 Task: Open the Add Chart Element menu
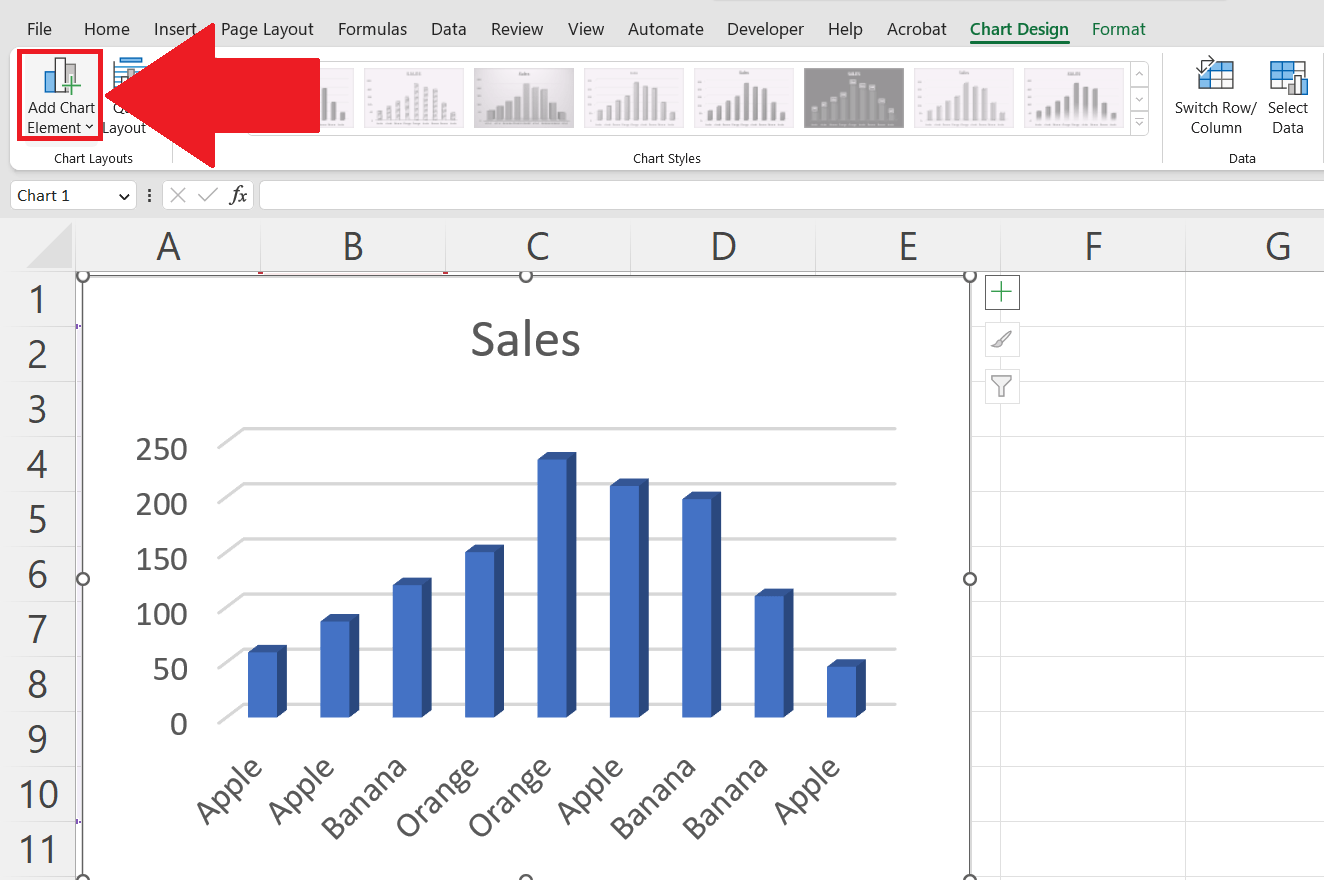pos(61,97)
